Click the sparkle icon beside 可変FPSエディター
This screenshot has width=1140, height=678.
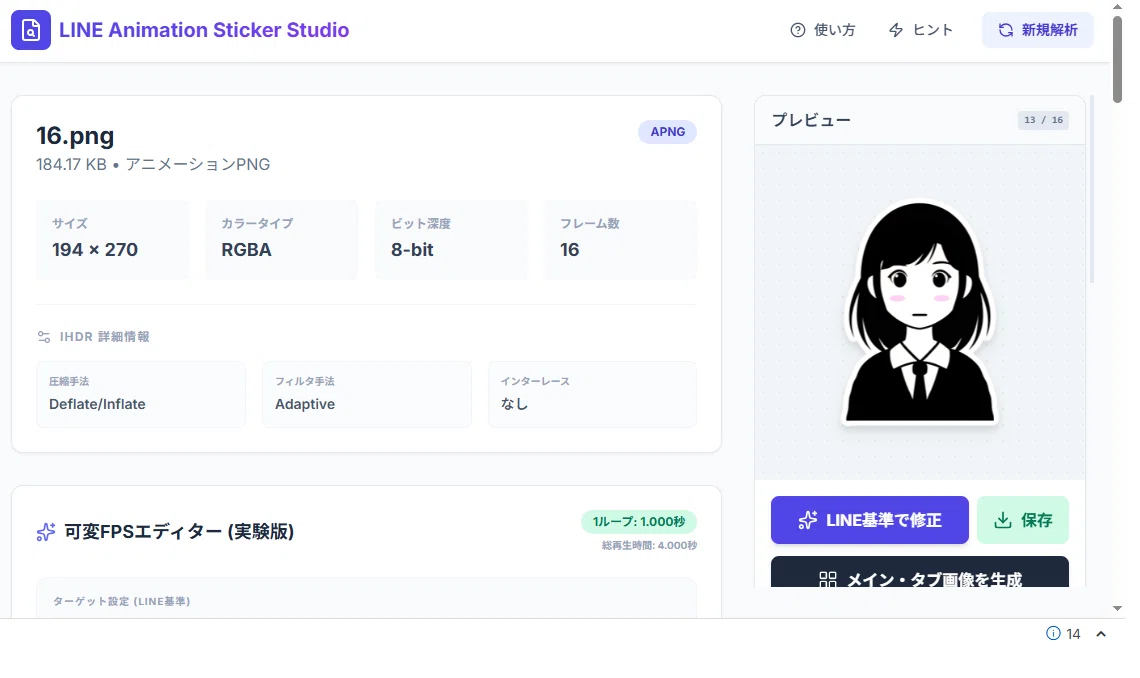pos(46,532)
